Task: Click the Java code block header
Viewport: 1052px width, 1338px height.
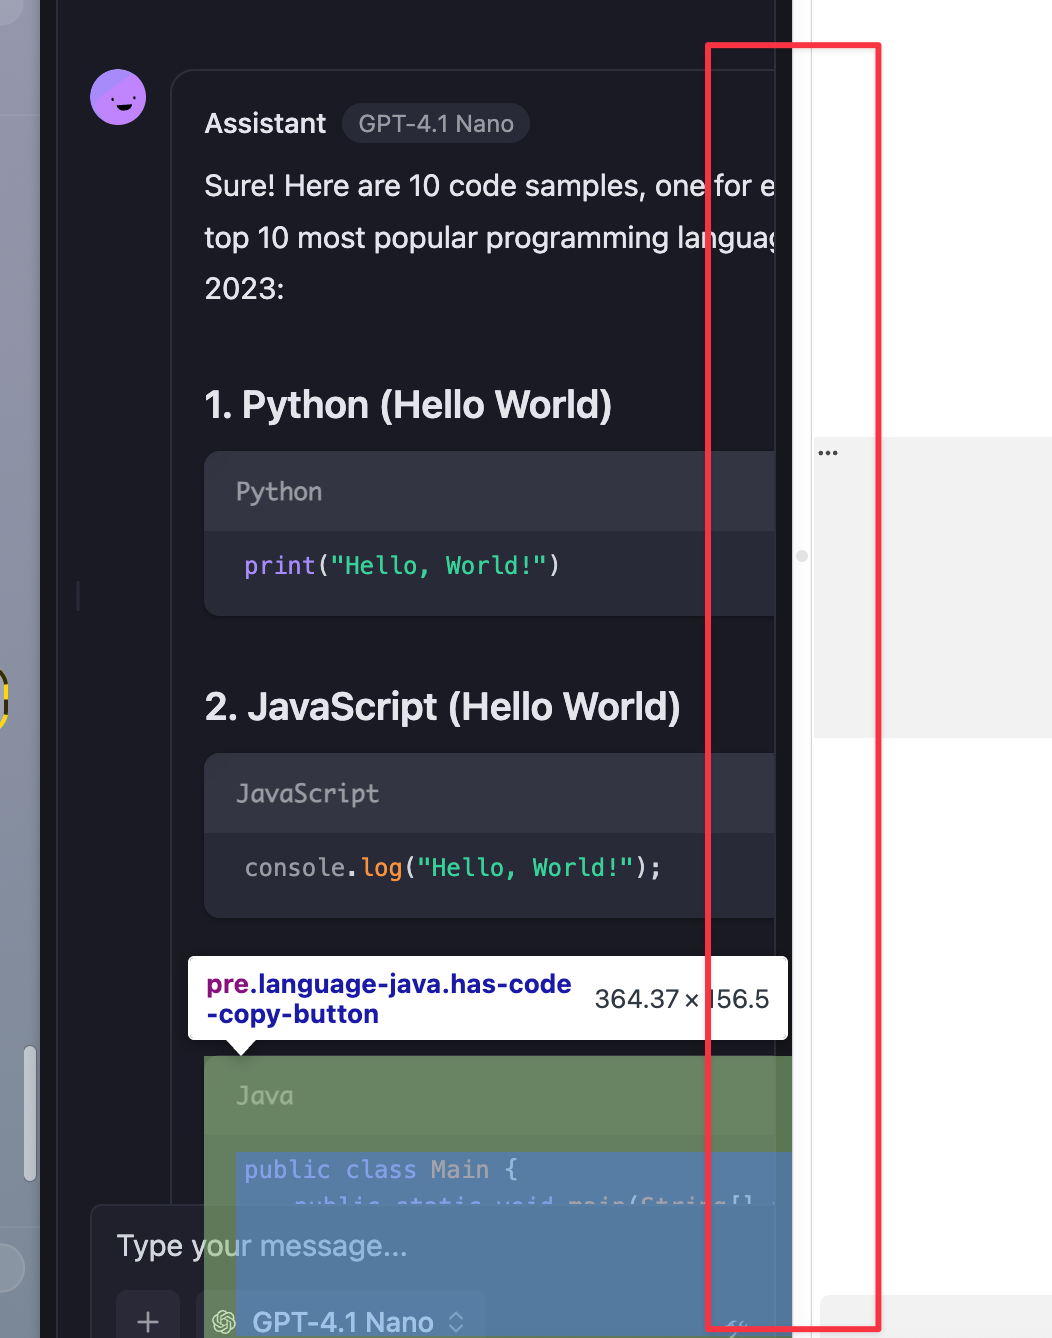Action: click(498, 1096)
